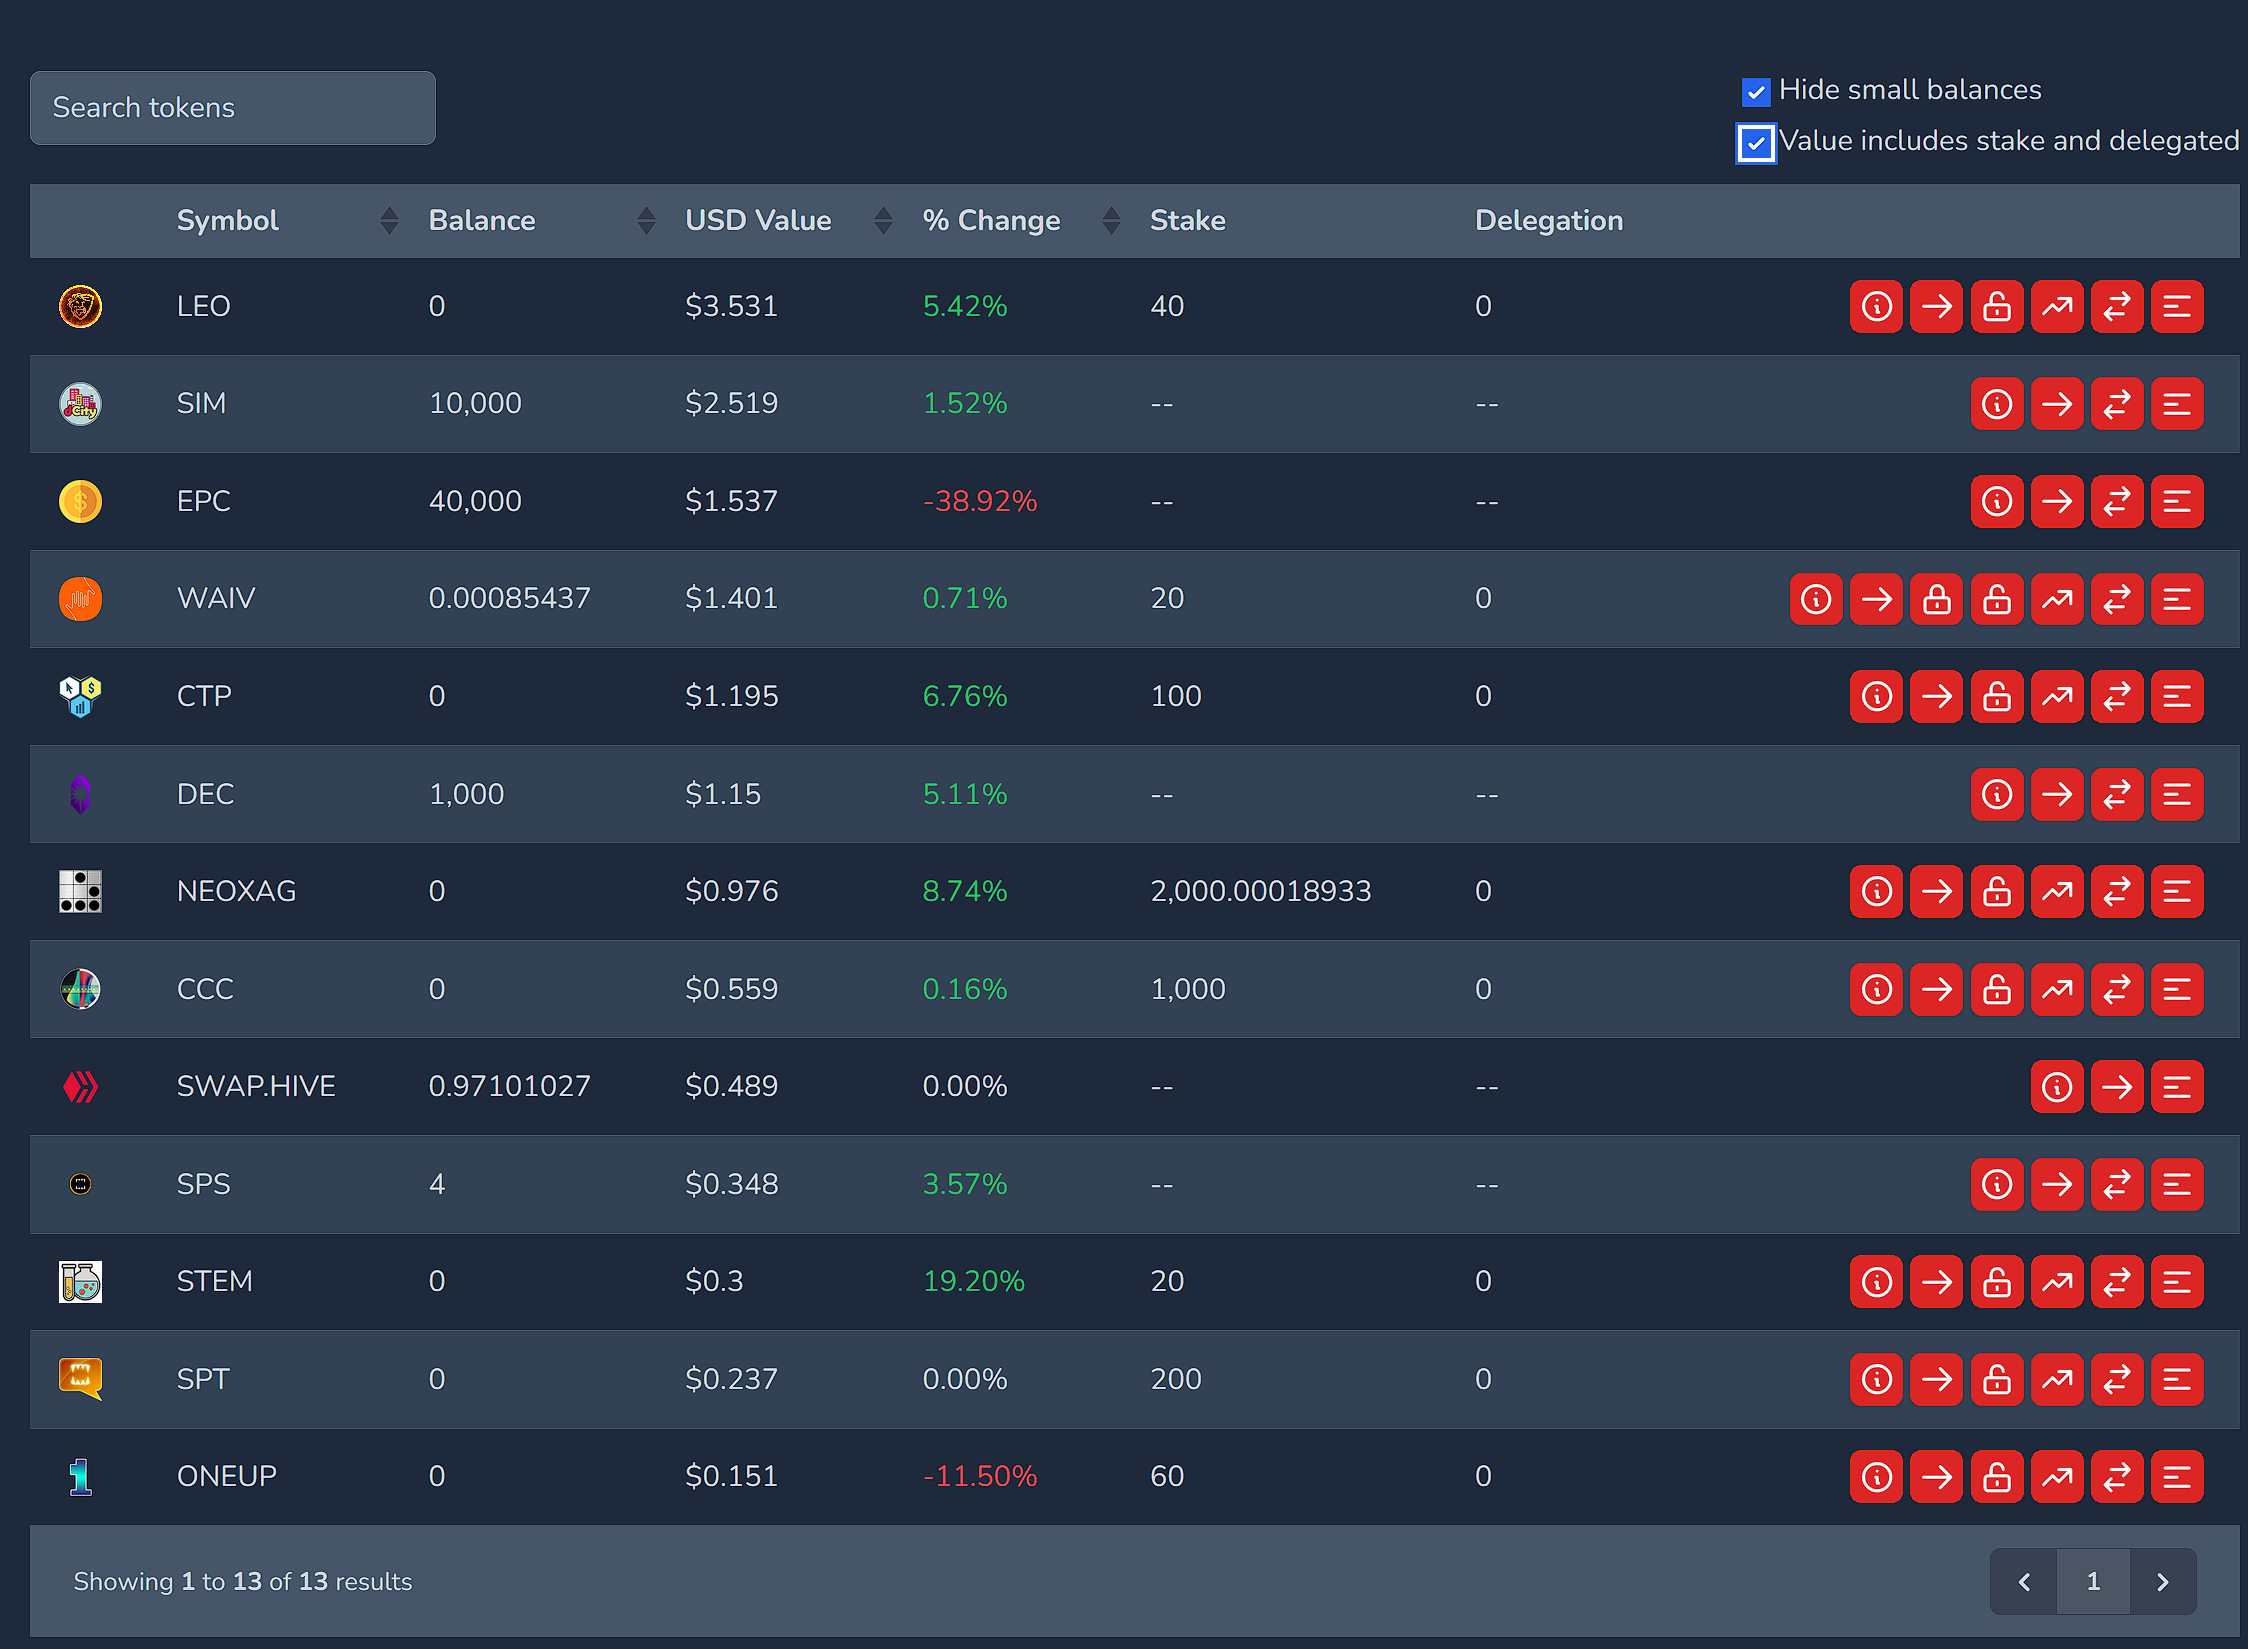Click the LEO lion logo
This screenshot has width=2248, height=1649.
coord(81,306)
